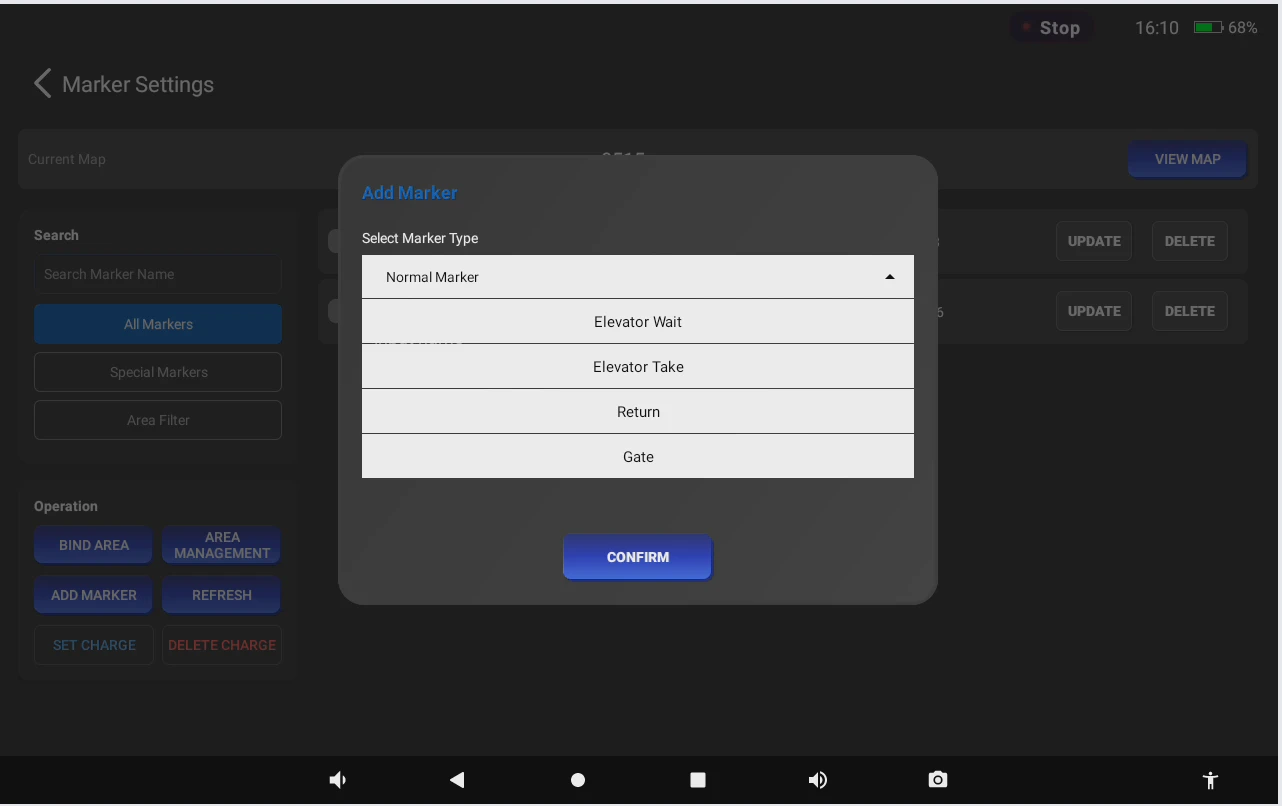Open accessibility icon in navigation bar
The height and width of the screenshot is (806, 1282).
(1210, 780)
